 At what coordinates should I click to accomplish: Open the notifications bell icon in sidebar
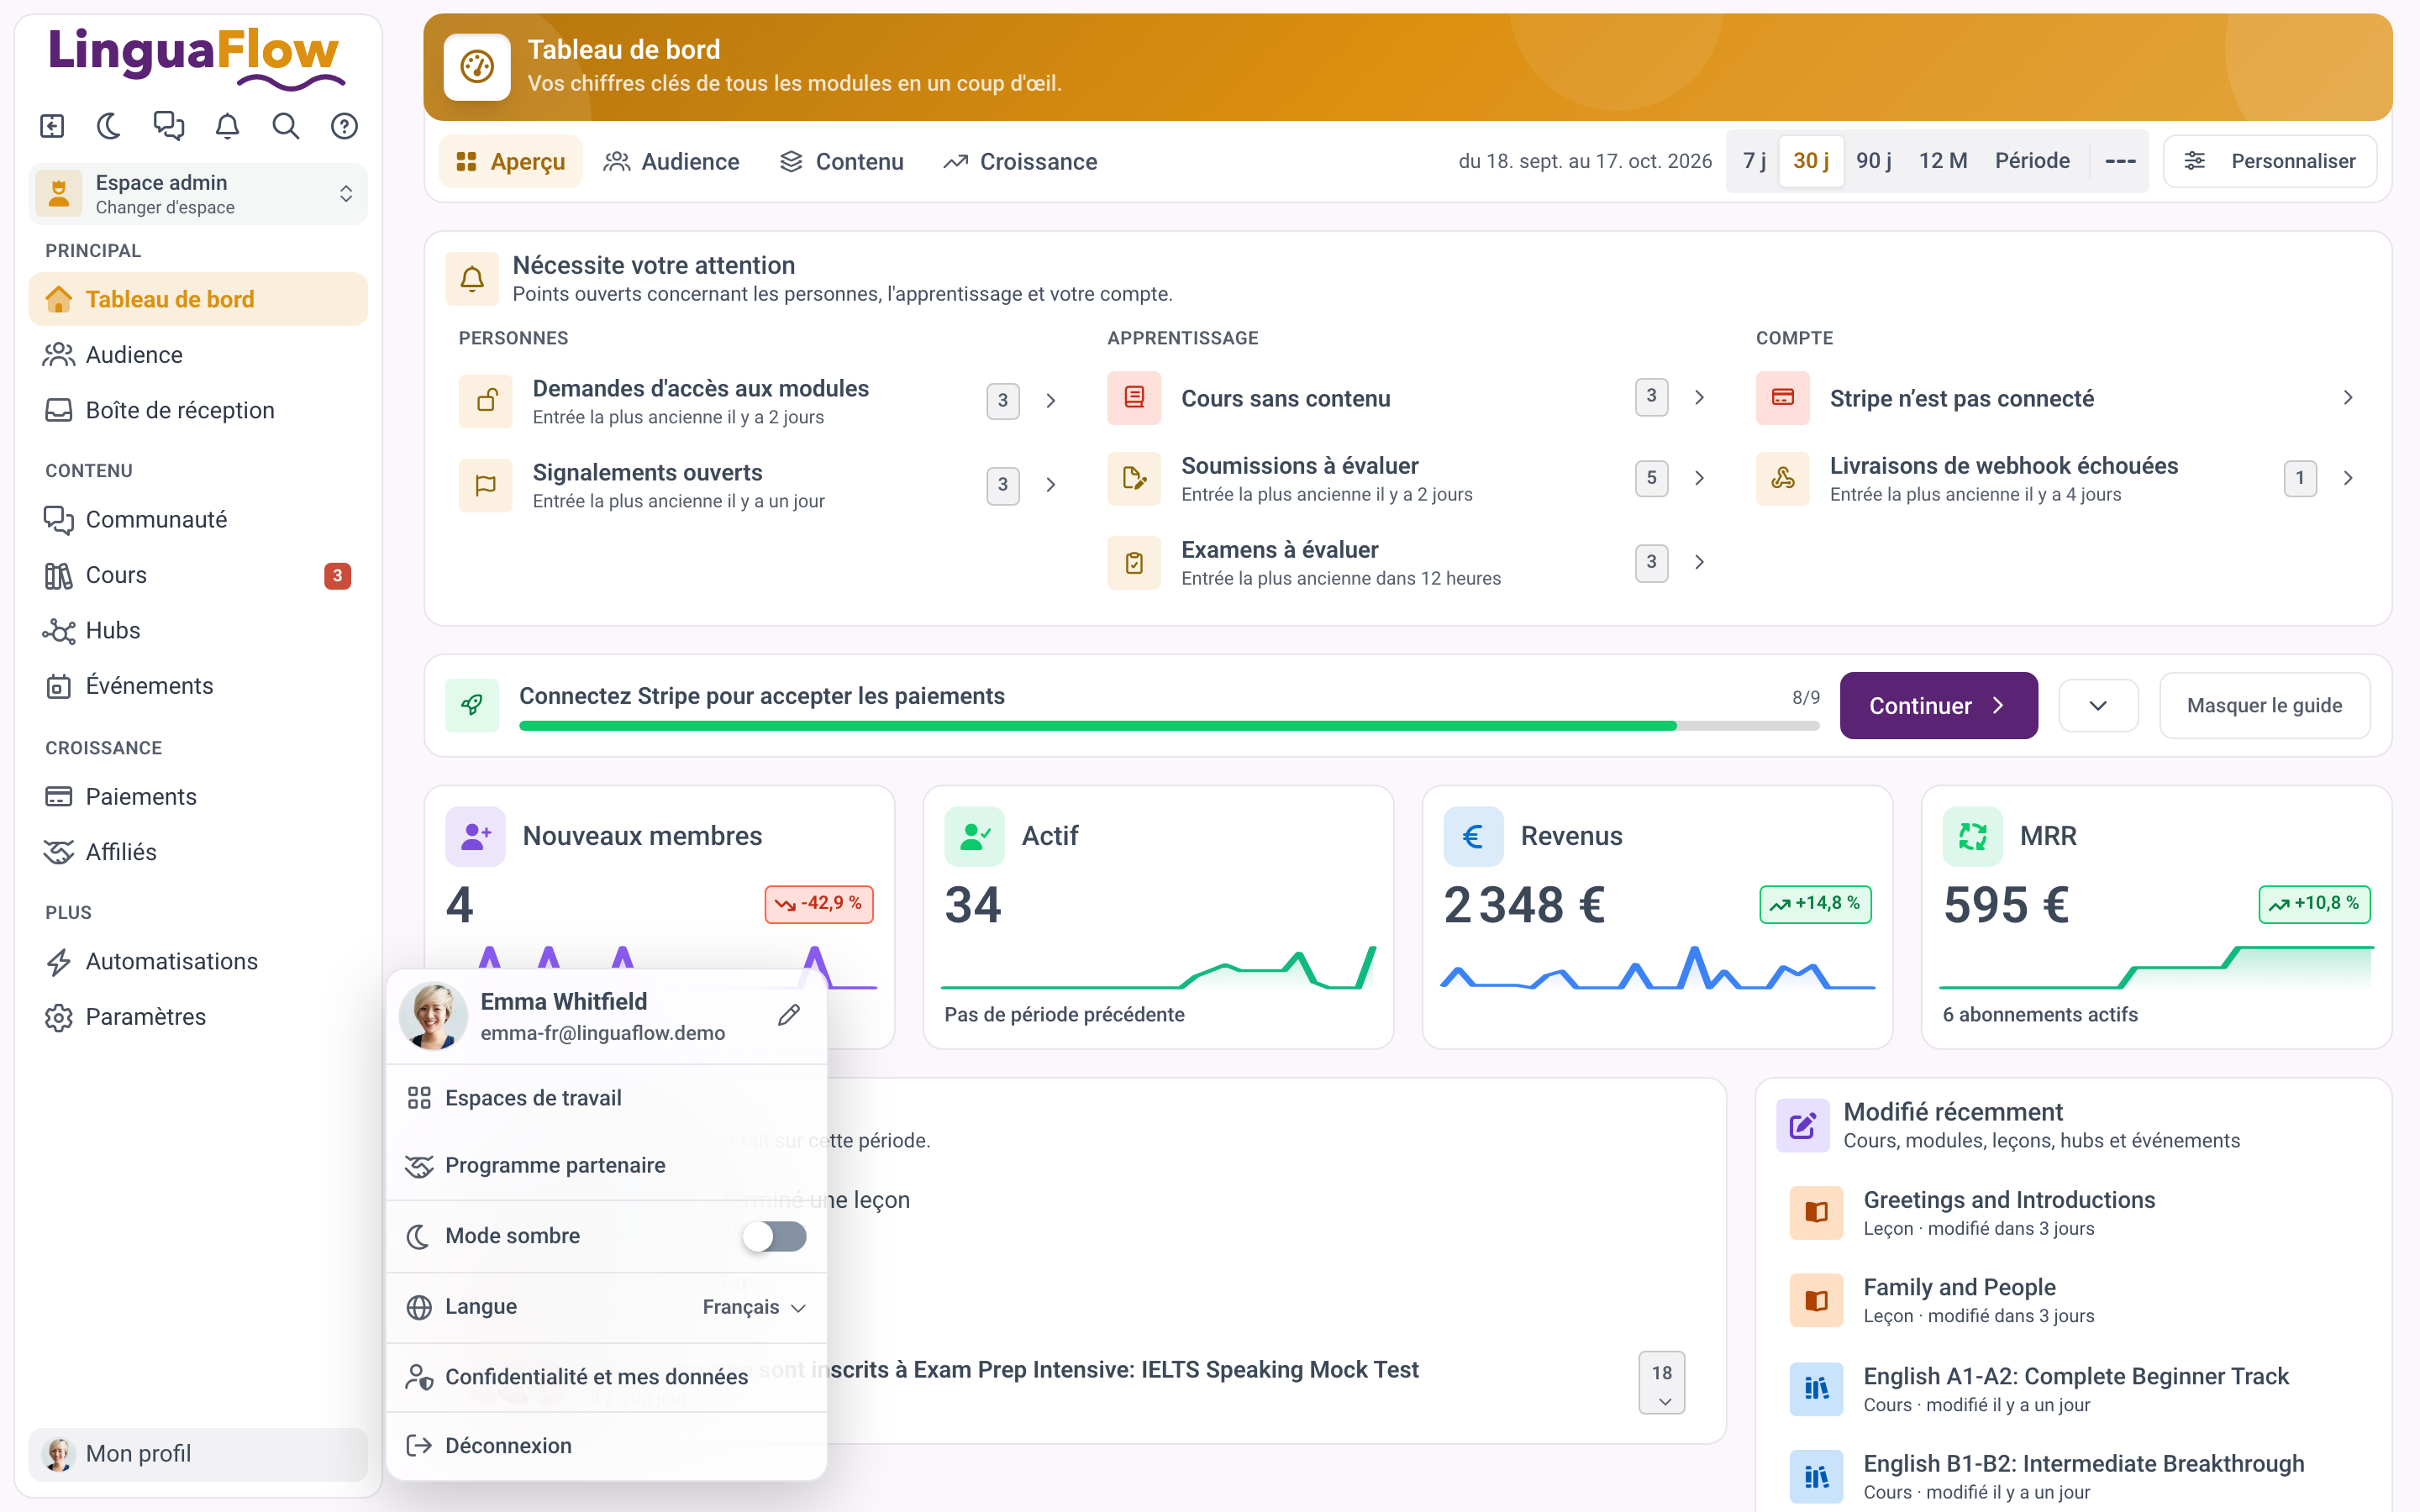click(x=227, y=126)
